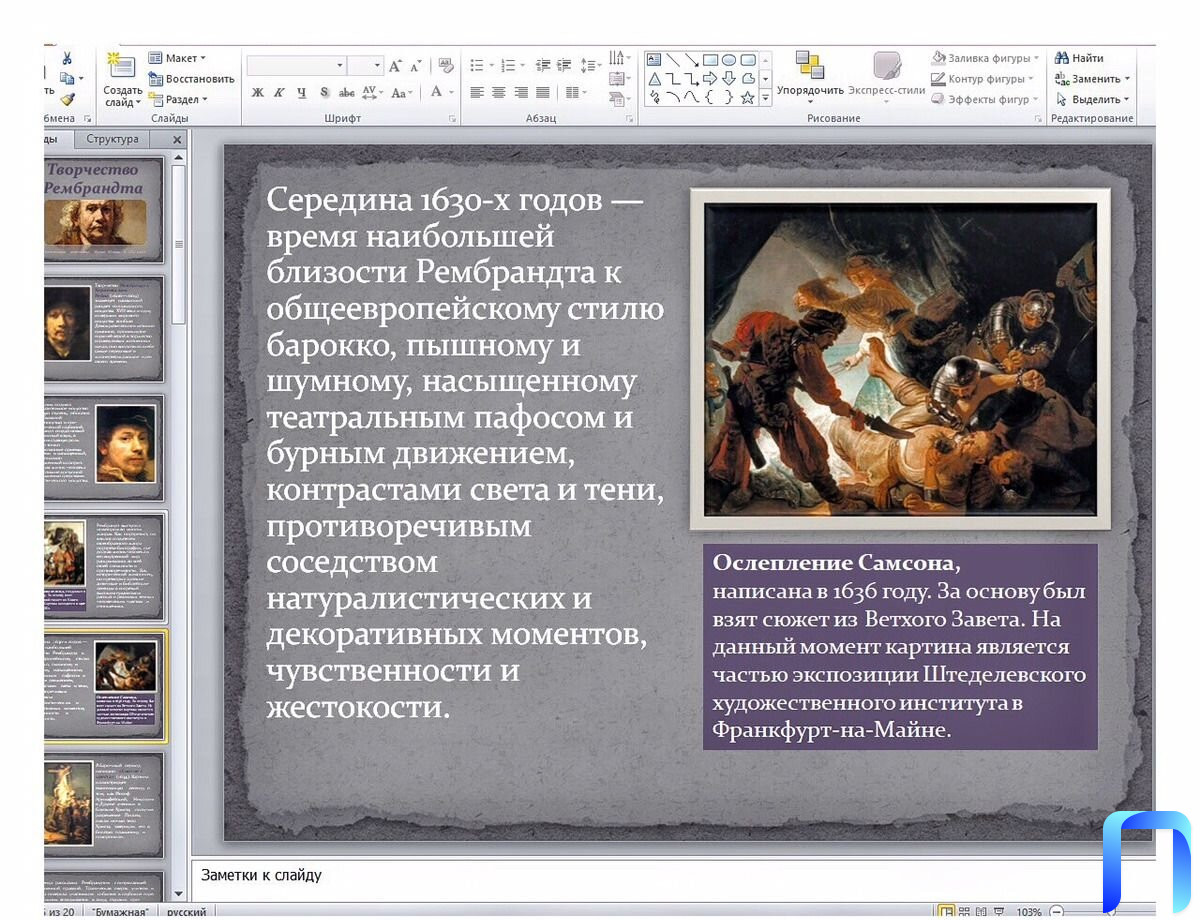The height and width of the screenshot is (920, 1200).
Task: Open the Выделить select dropdown
Action: tap(1091, 99)
